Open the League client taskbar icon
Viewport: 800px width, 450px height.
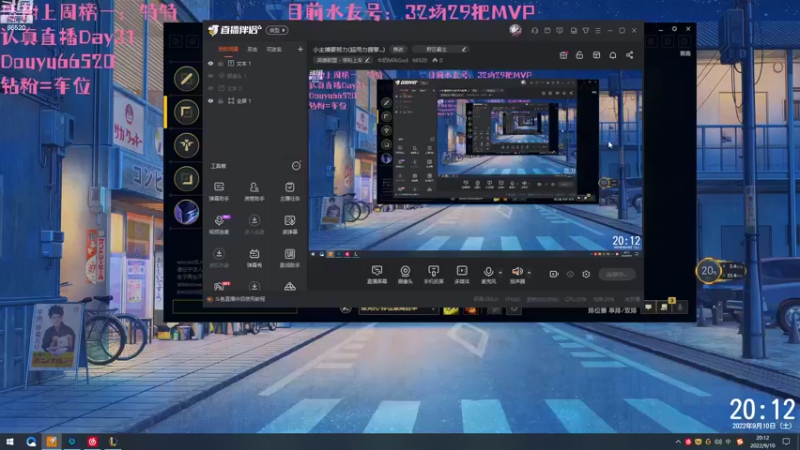(x=113, y=441)
